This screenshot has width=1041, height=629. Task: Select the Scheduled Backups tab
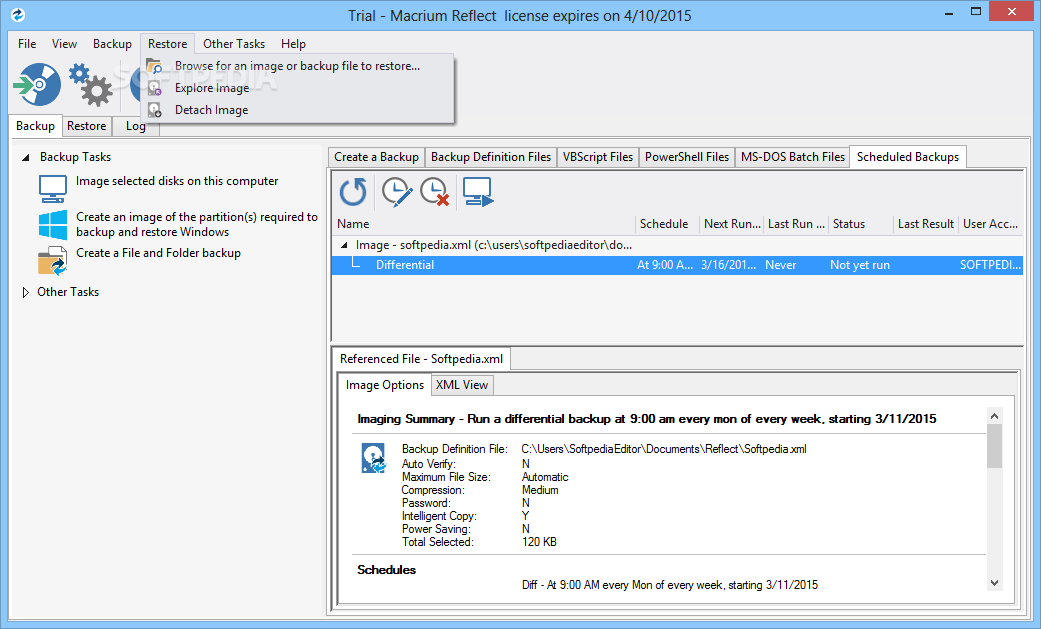(x=908, y=157)
